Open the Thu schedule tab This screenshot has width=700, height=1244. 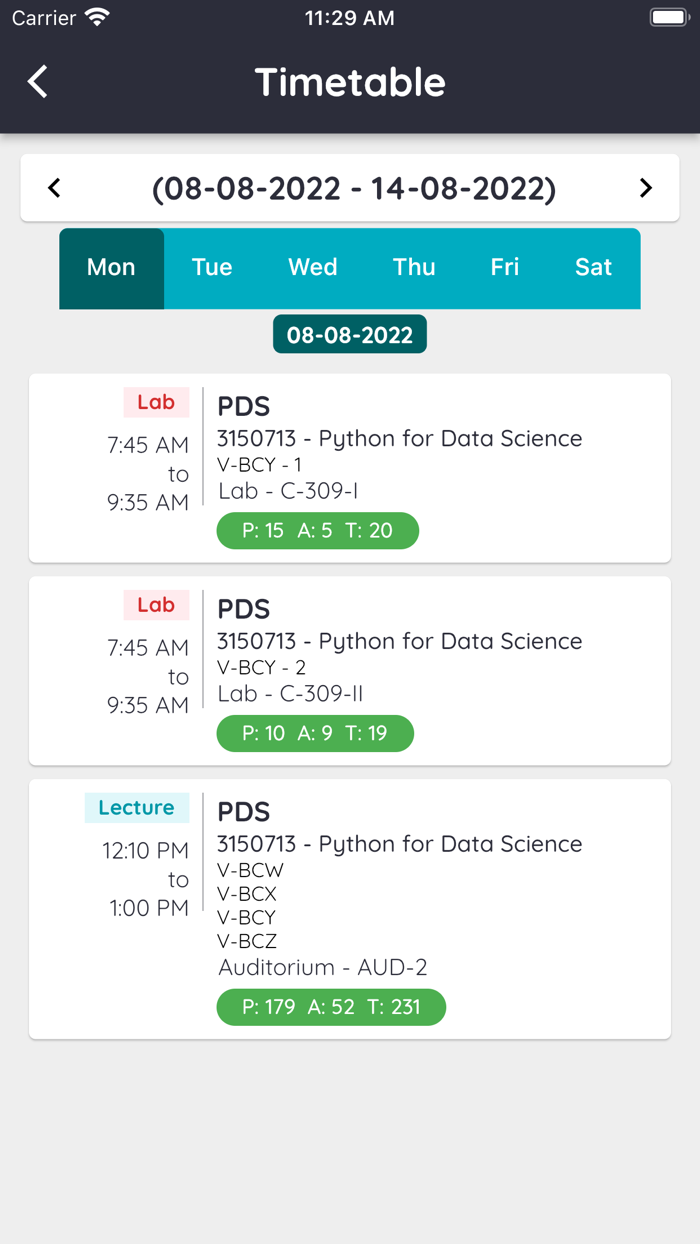[414, 268]
